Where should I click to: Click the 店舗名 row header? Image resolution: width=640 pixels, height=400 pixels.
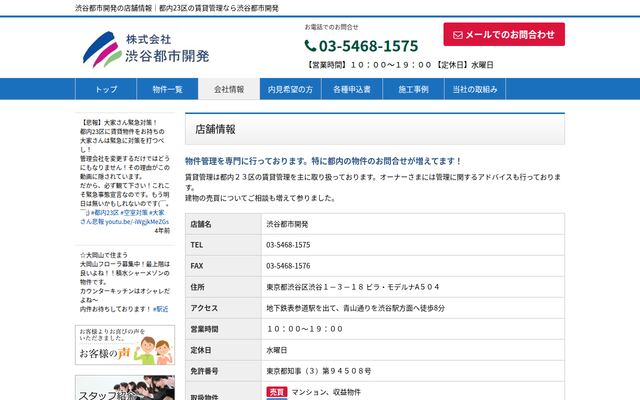click(x=223, y=224)
